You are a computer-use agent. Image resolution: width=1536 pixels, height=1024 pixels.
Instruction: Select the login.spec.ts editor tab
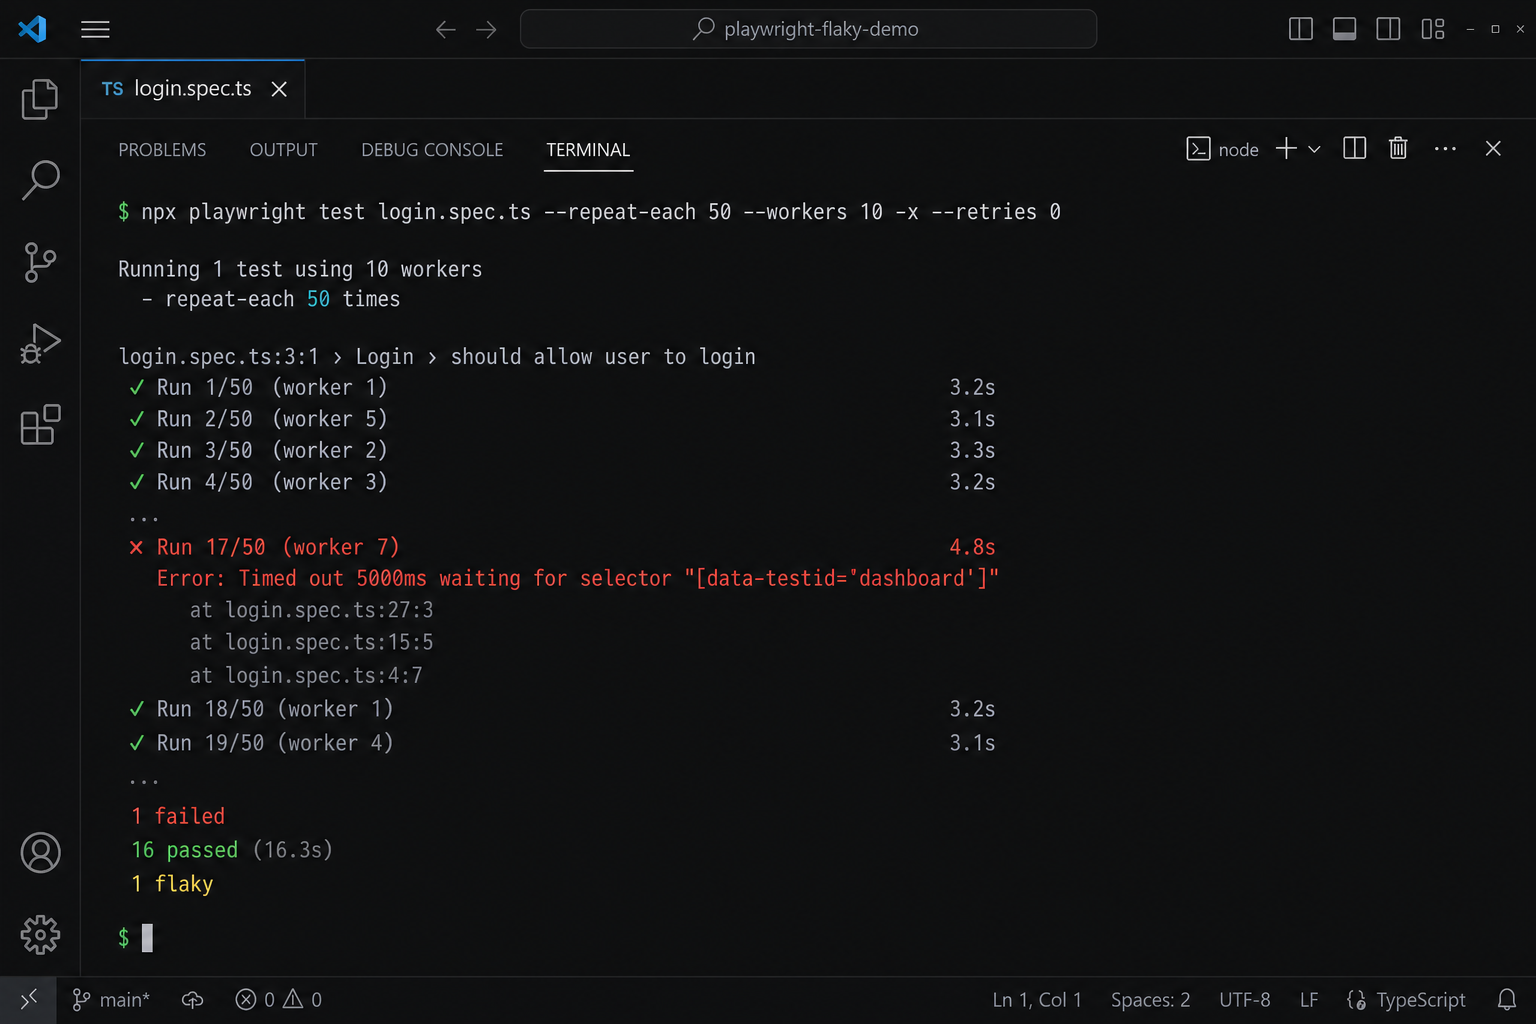click(x=193, y=89)
